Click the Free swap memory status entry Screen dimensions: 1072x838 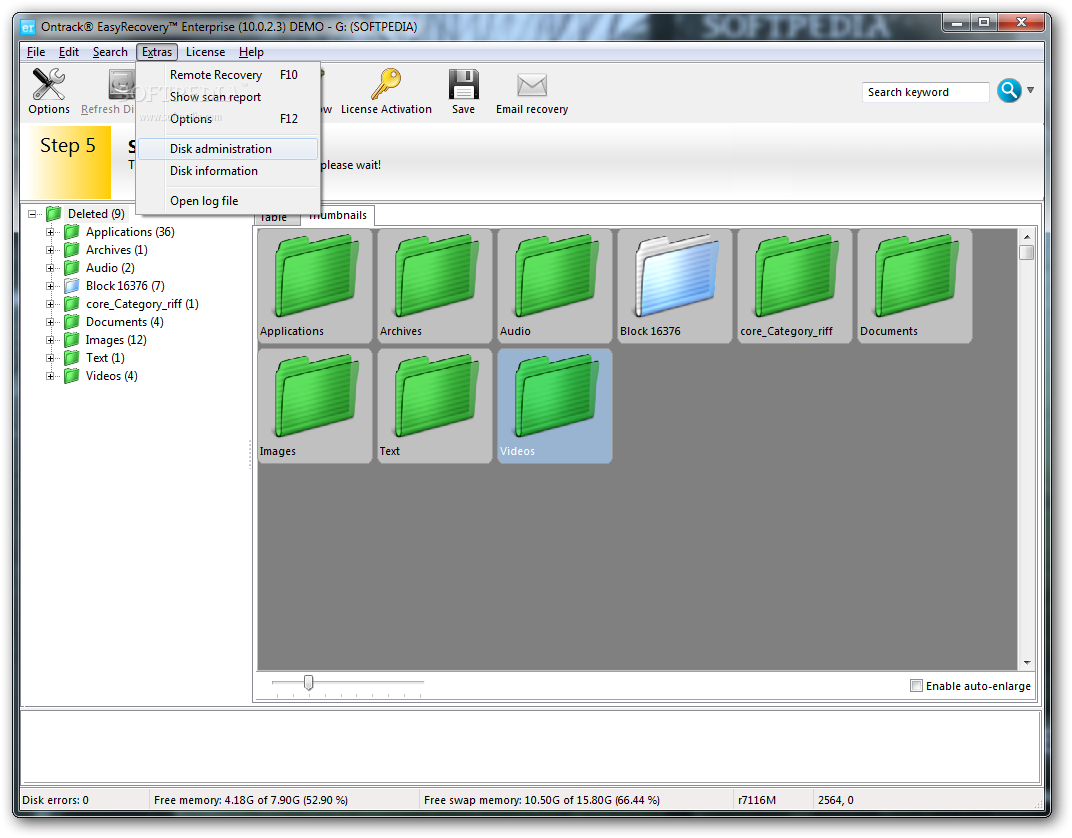pyautogui.click(x=541, y=800)
